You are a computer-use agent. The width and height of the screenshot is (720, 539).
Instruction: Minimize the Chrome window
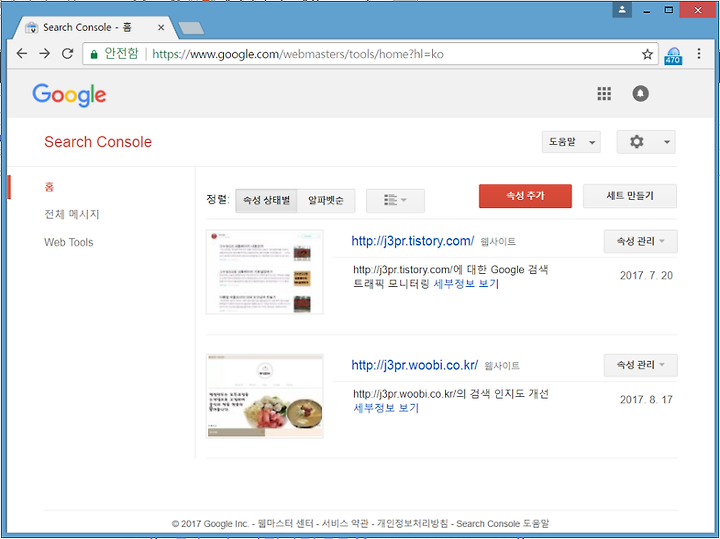coord(647,10)
